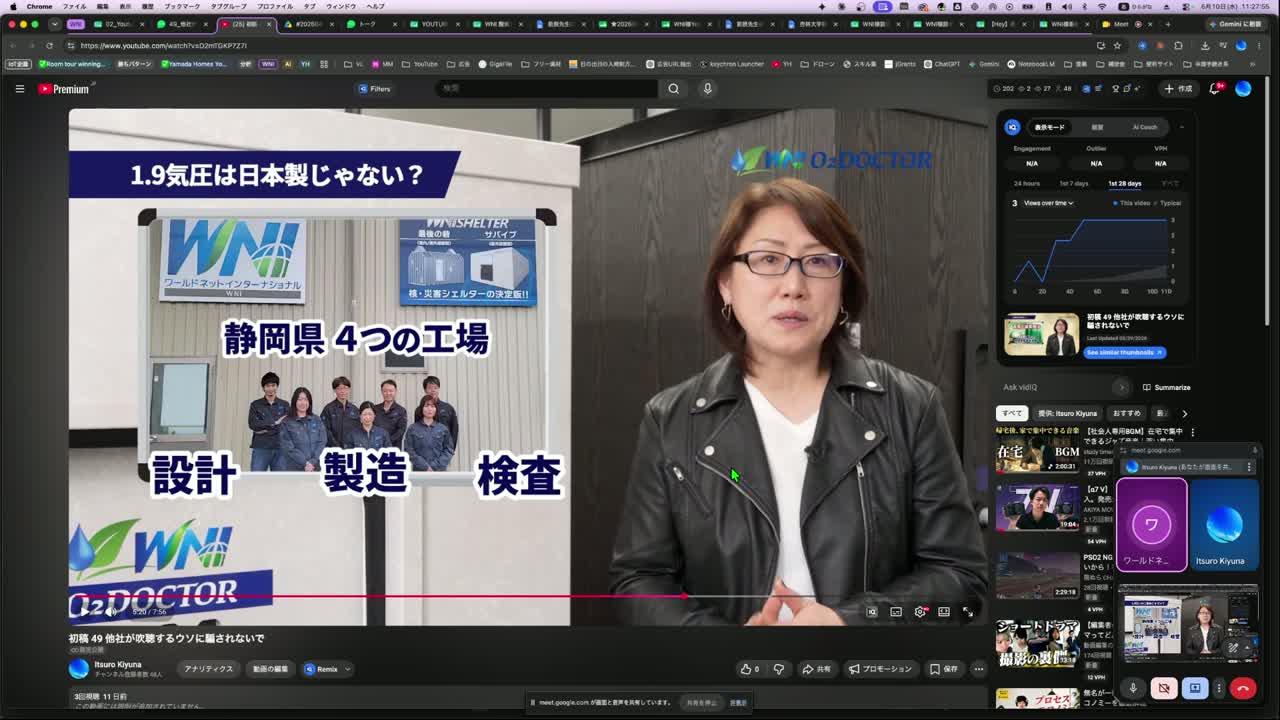Switch chart range to 1st 7 days
Screen dimensions: 1280x720
(x=1074, y=184)
